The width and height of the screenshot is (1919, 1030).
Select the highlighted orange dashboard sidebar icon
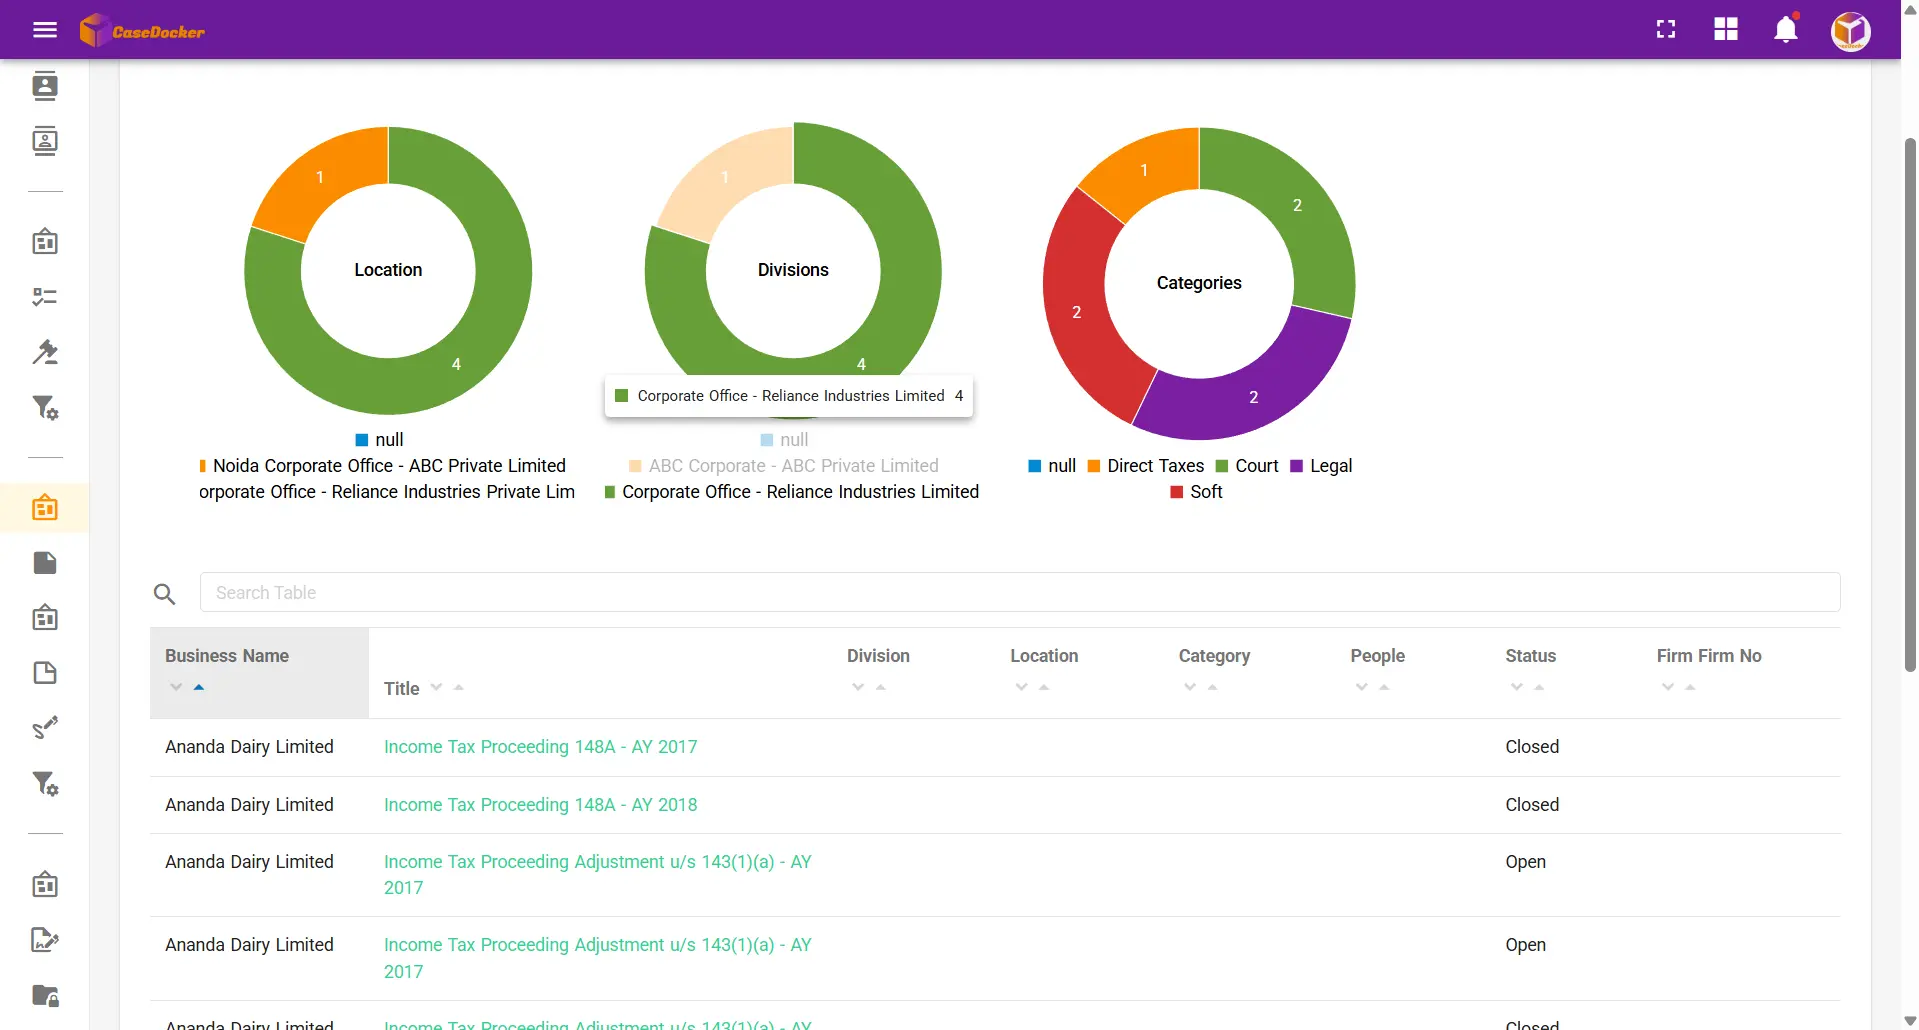click(x=45, y=507)
